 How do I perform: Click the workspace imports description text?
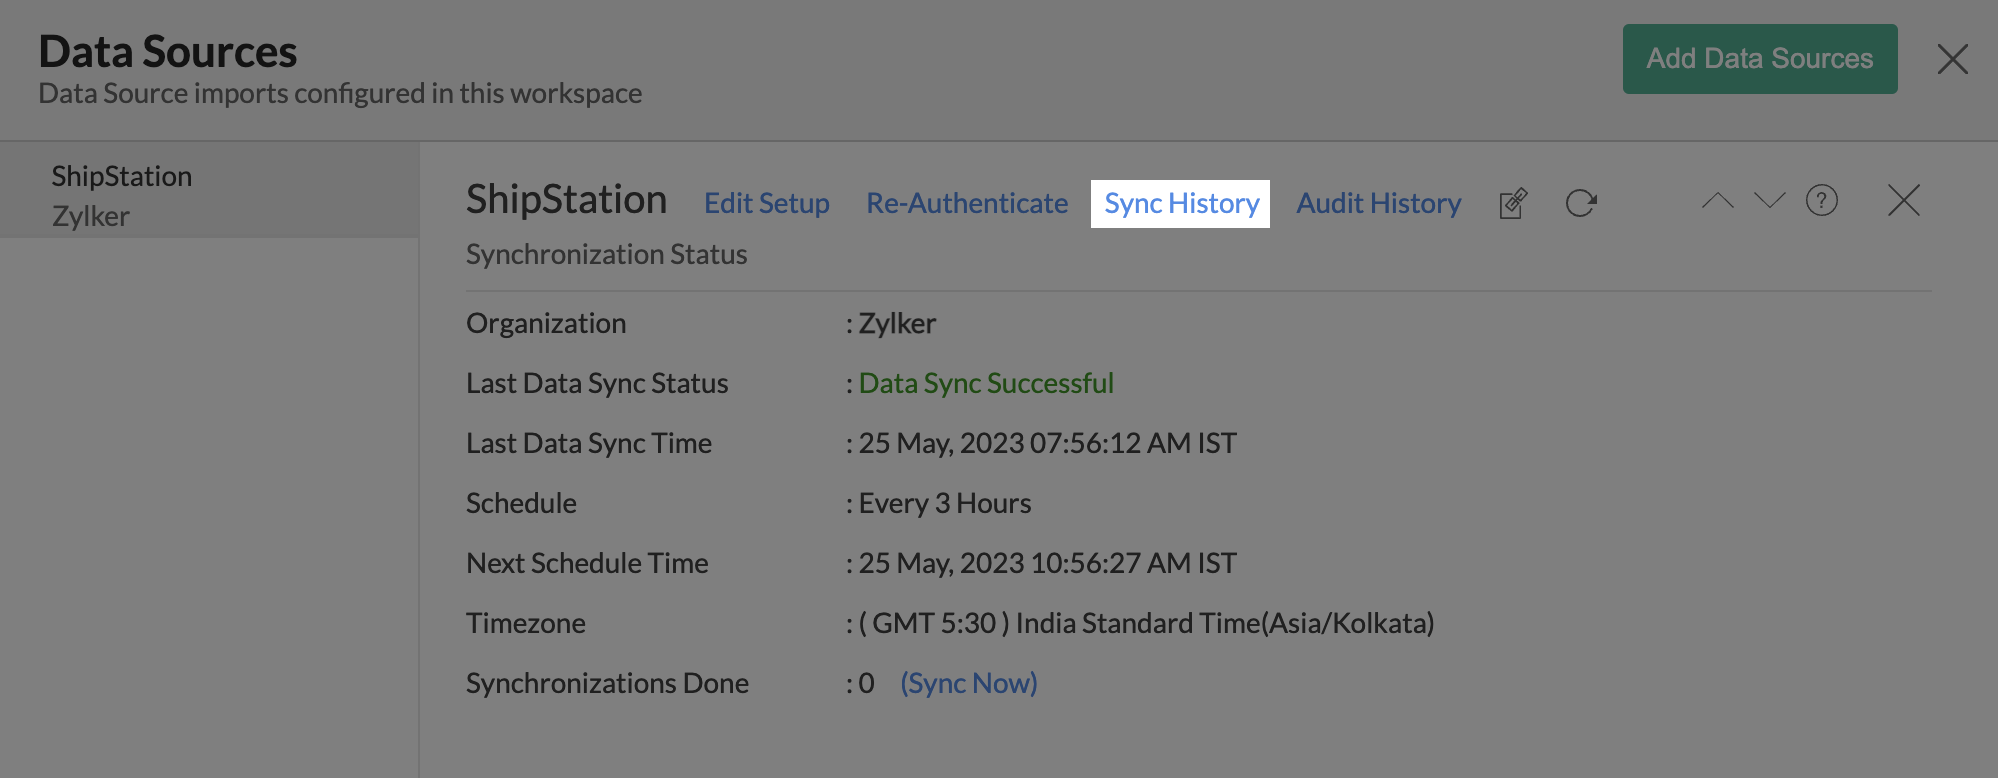click(x=340, y=94)
